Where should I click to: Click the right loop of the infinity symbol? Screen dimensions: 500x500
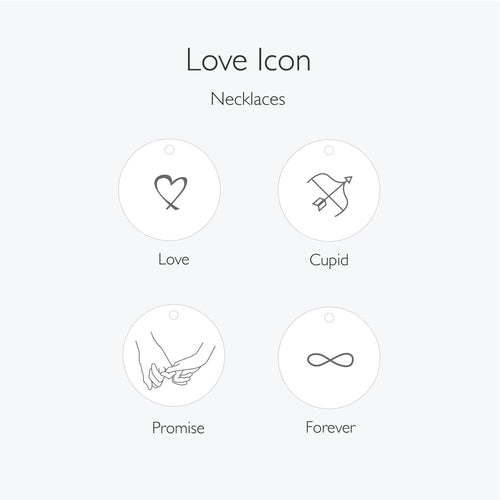(x=342, y=360)
